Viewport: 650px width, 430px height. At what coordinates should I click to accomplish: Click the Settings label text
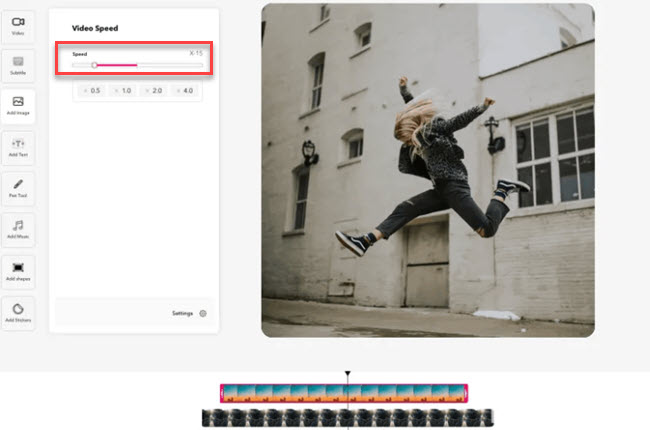point(182,313)
